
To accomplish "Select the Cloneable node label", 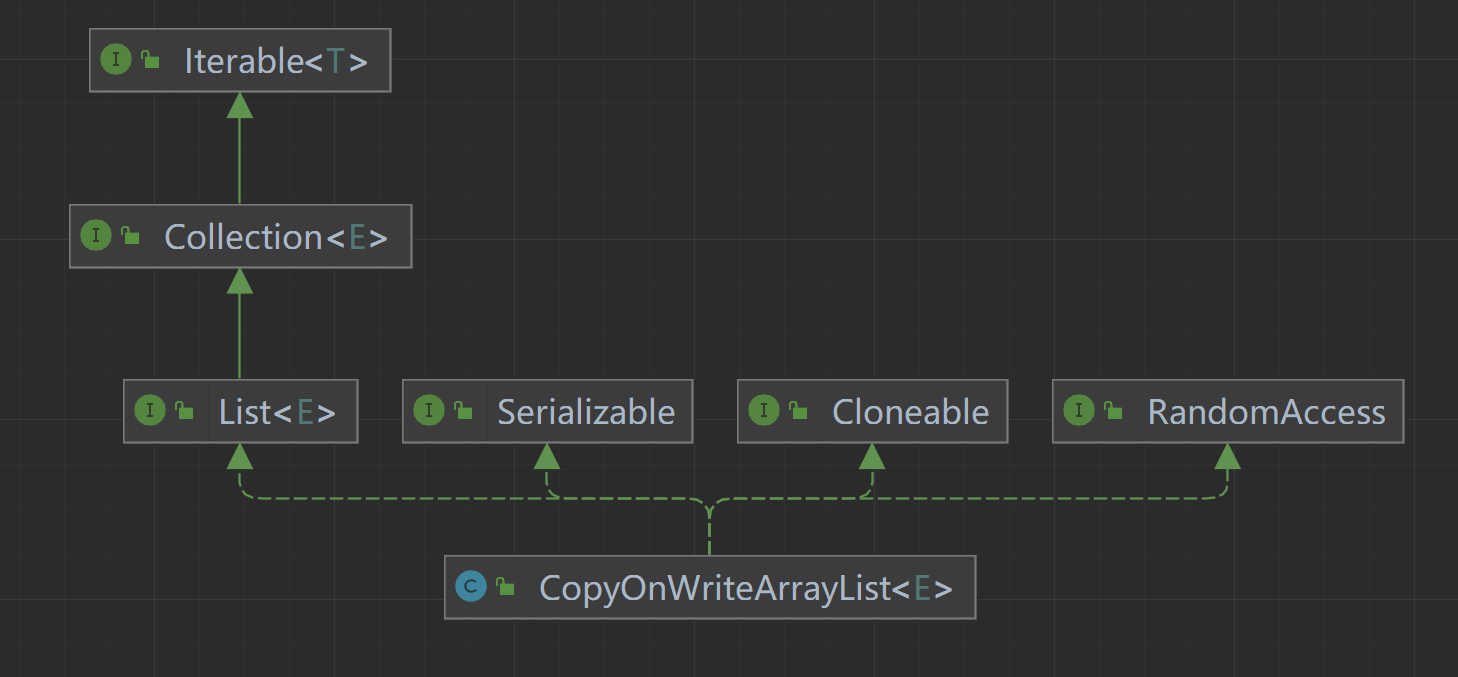I will click(910, 412).
